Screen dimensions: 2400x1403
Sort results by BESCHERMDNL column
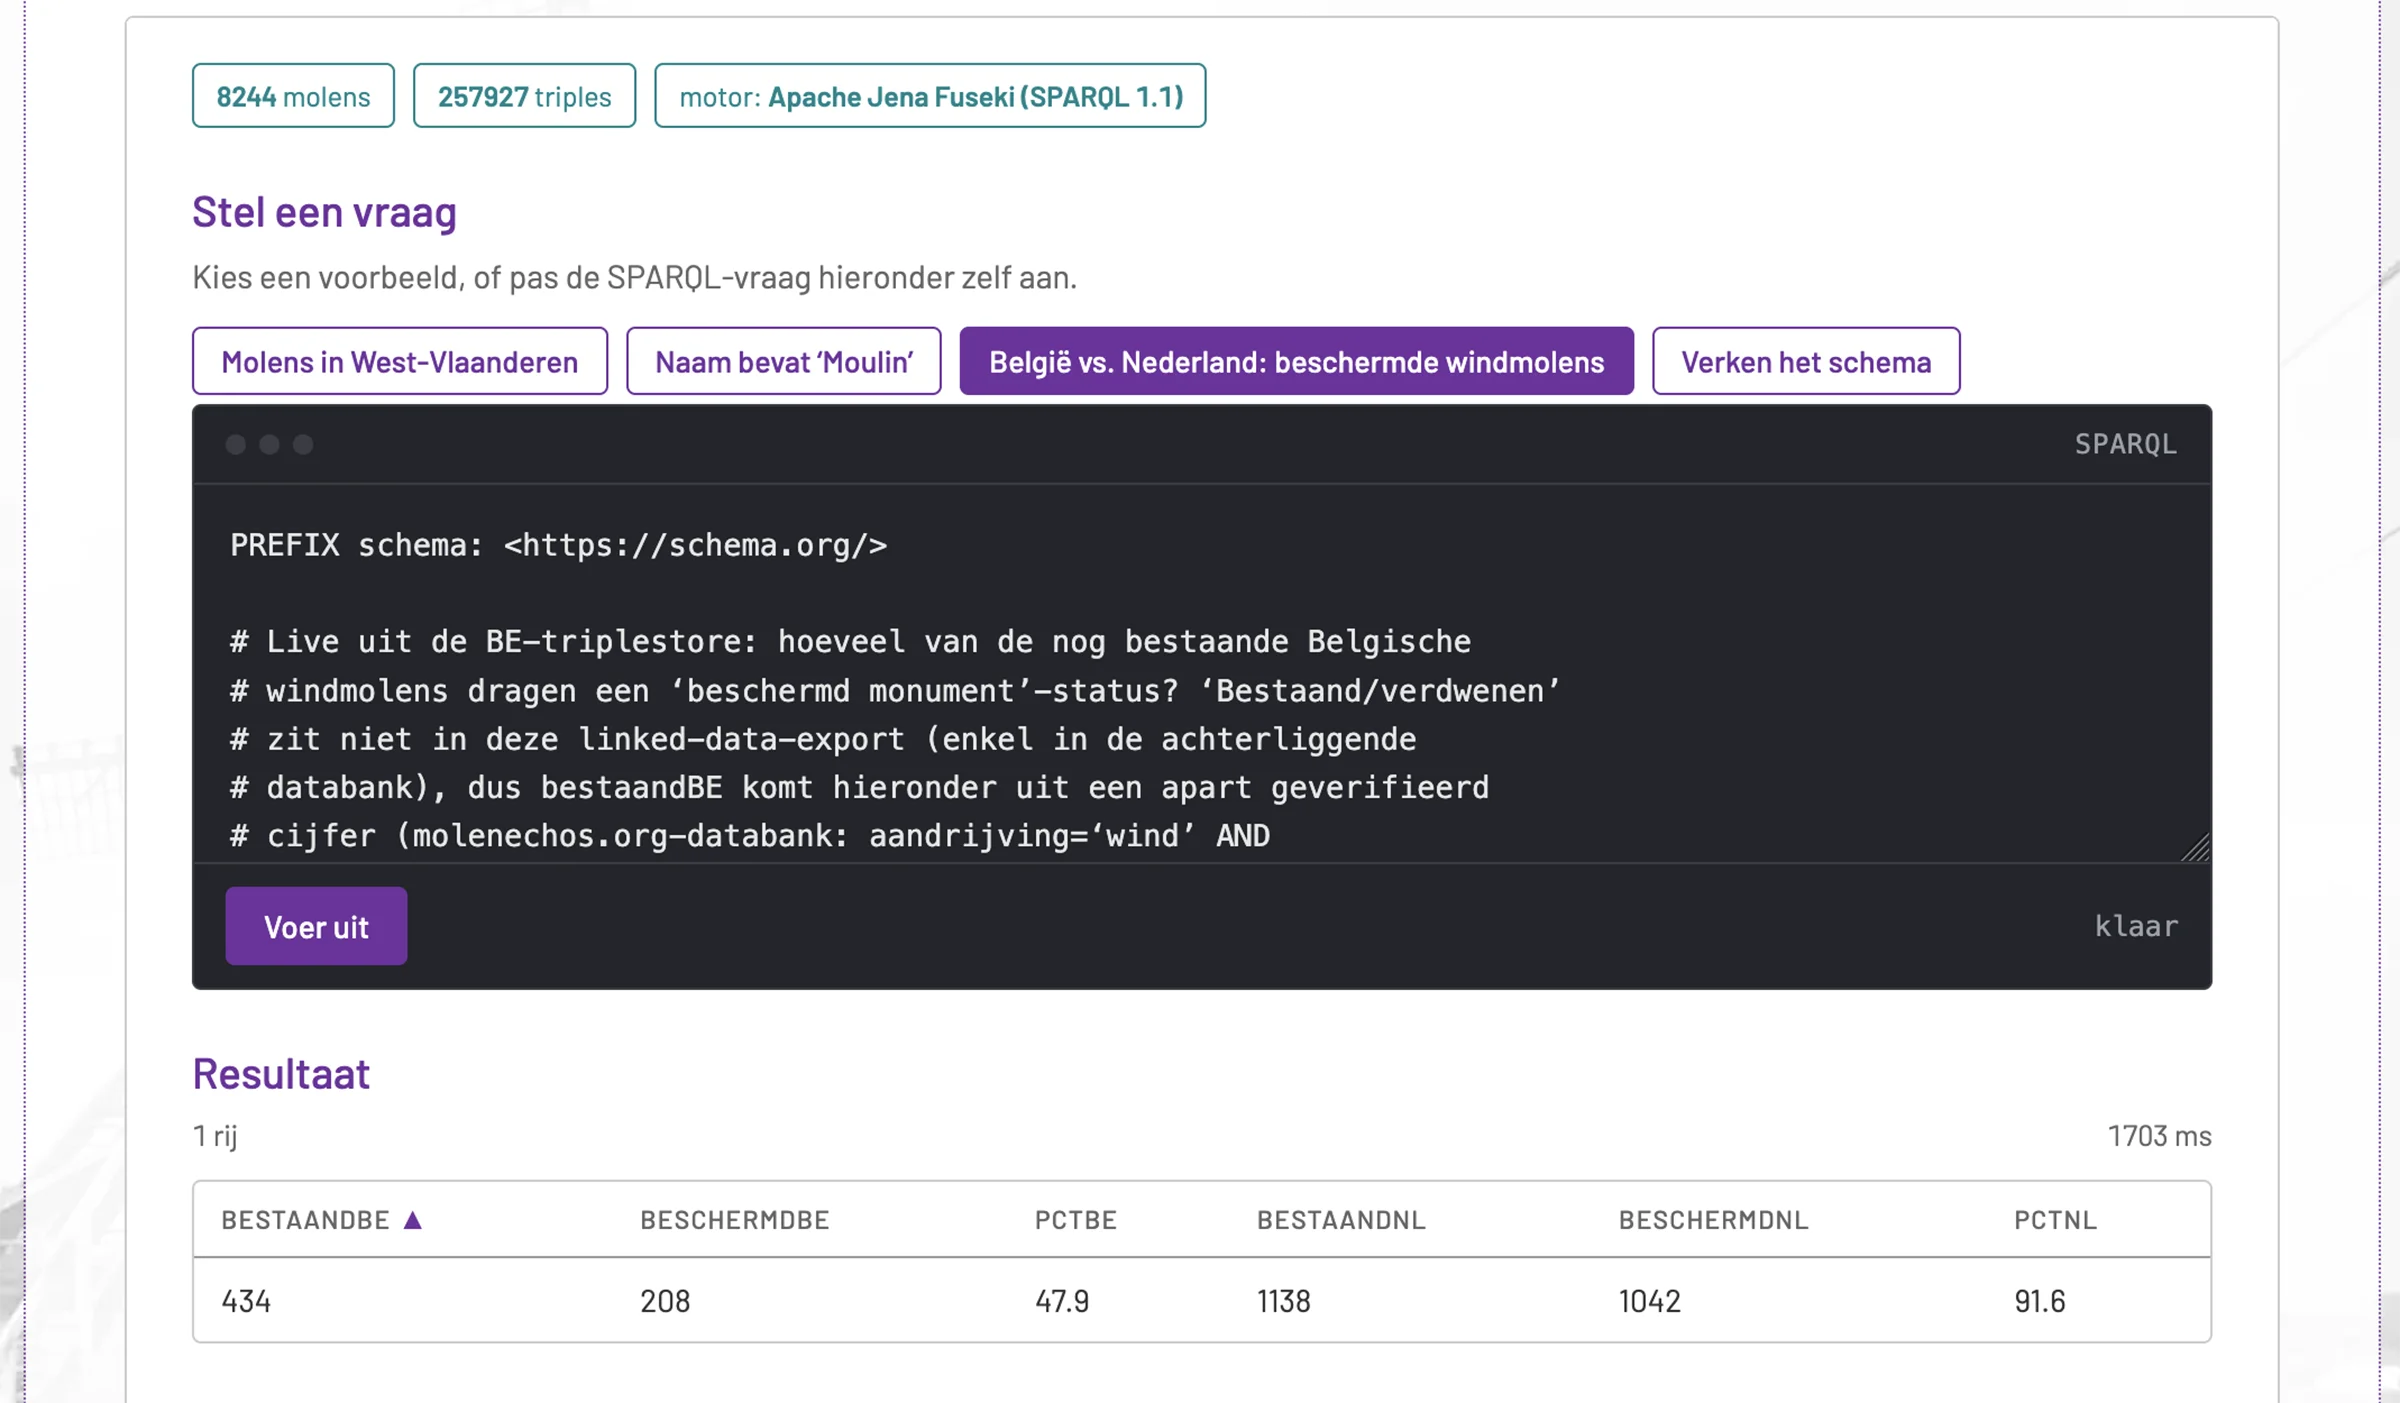(1714, 1220)
